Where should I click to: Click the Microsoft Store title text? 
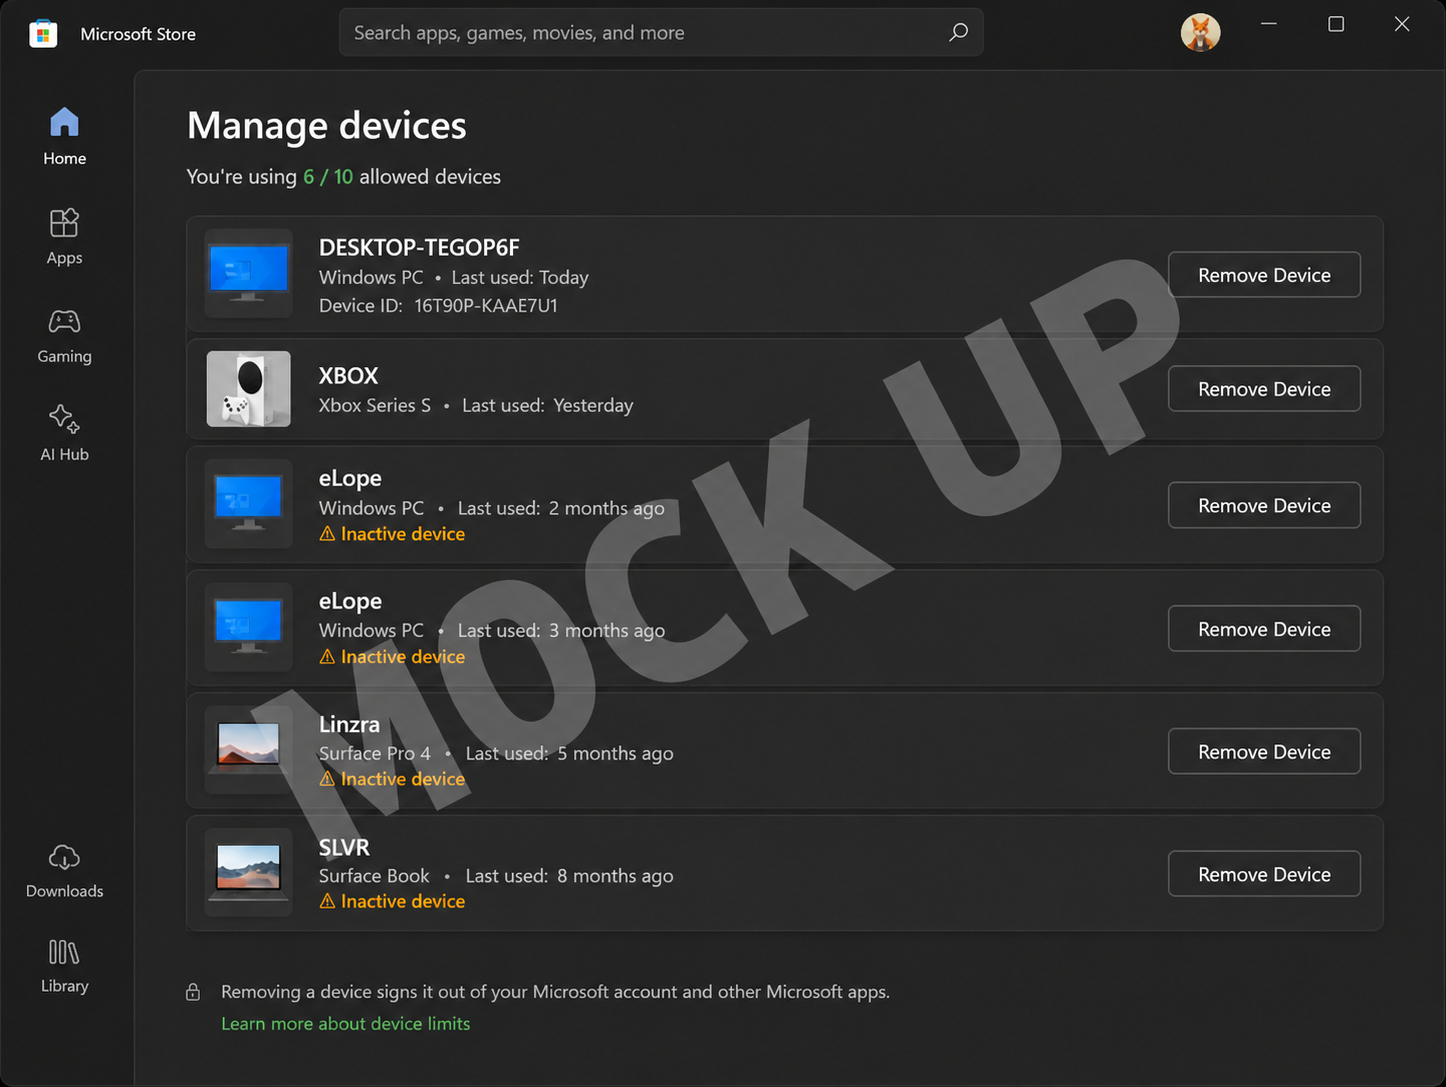138,34
